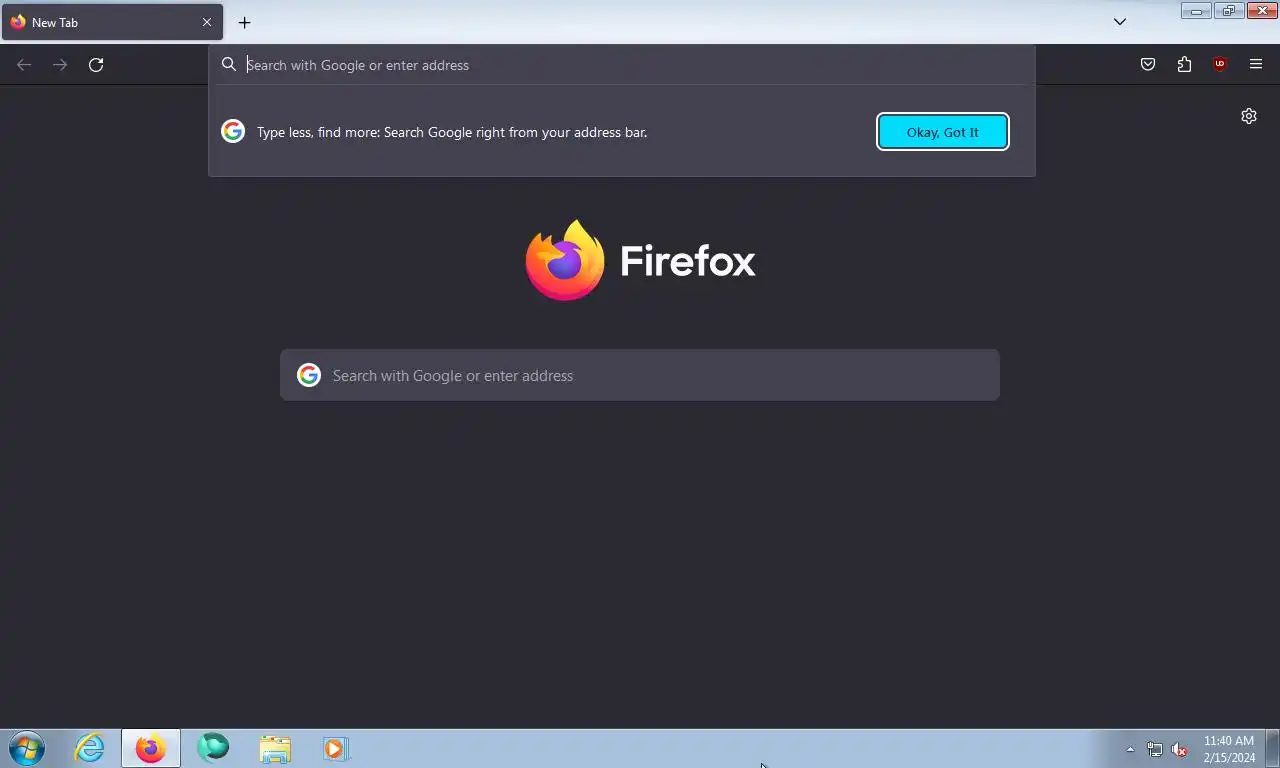Open the Firefox application menu
The height and width of the screenshot is (768, 1280).
click(1256, 65)
